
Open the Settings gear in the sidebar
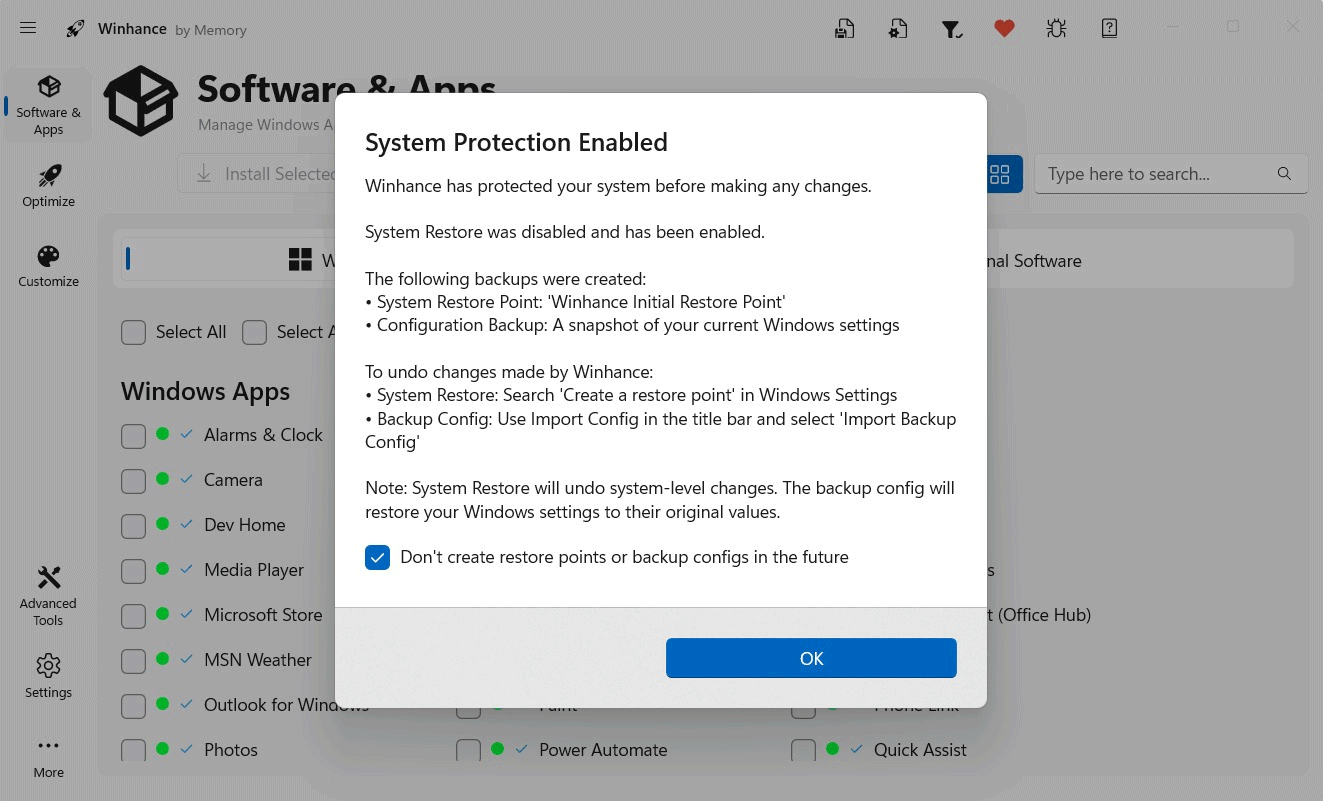coord(48,676)
